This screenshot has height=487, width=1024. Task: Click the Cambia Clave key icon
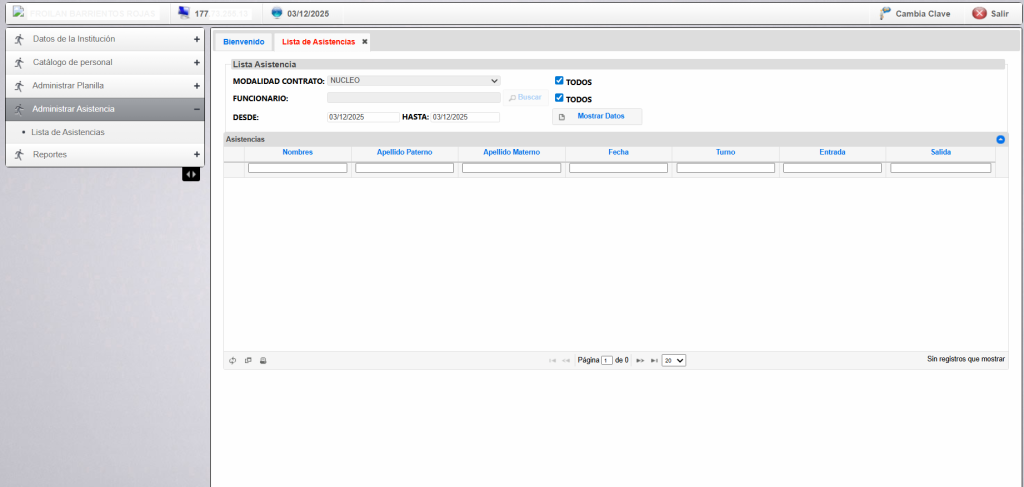pyautogui.click(x=885, y=14)
